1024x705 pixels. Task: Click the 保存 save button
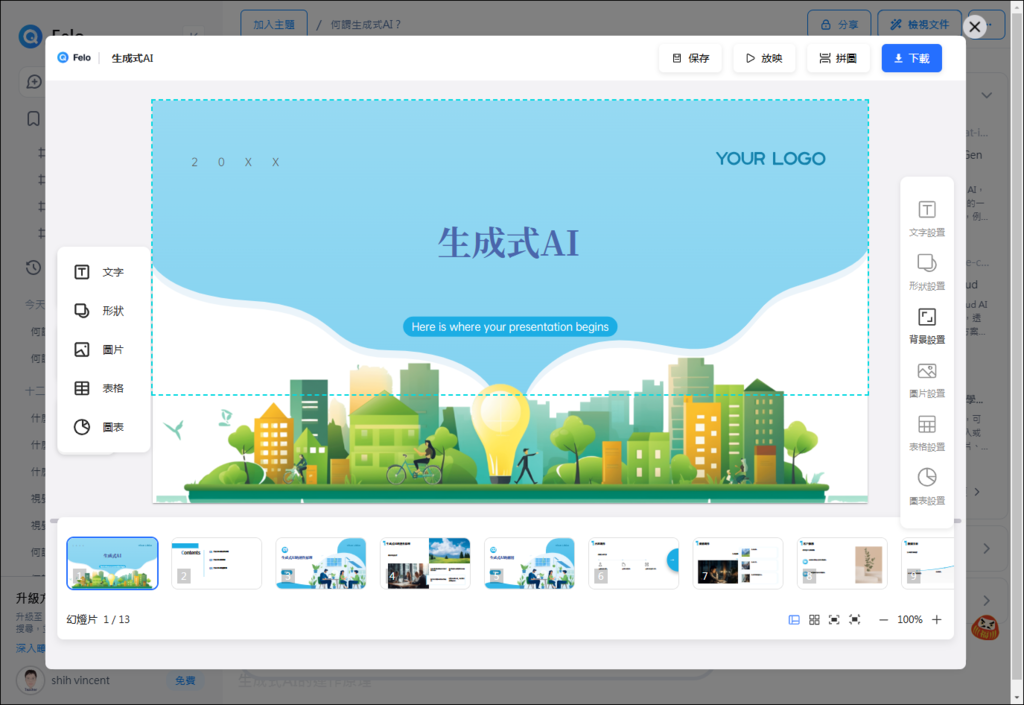coord(690,58)
